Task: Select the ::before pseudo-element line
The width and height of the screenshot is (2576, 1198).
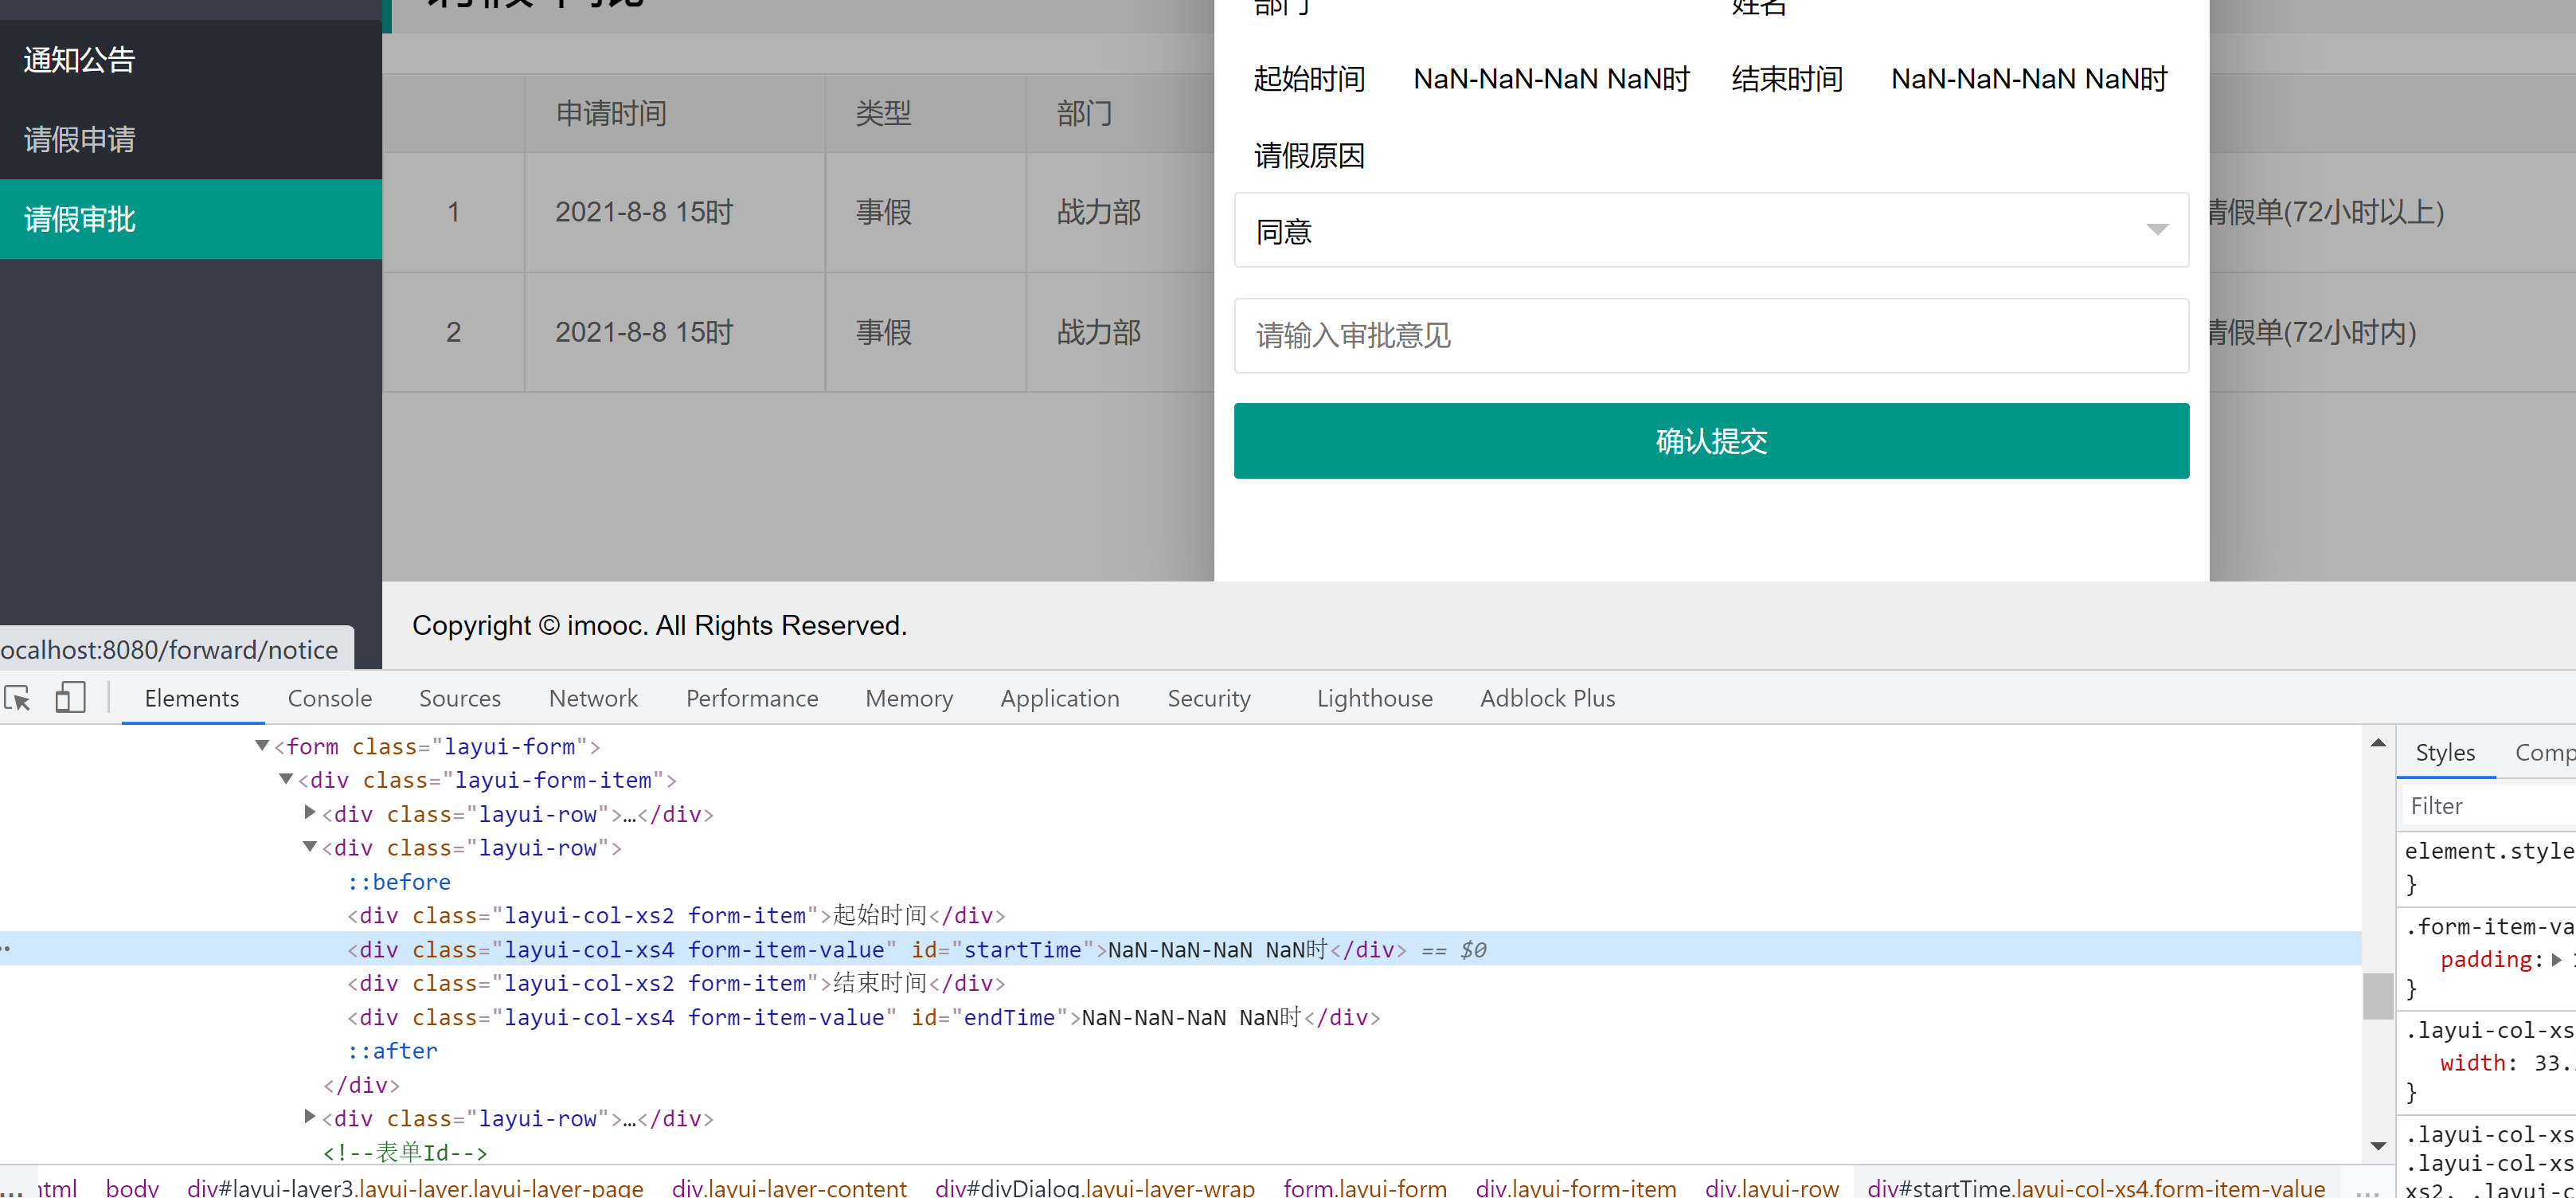Action: [x=398, y=882]
